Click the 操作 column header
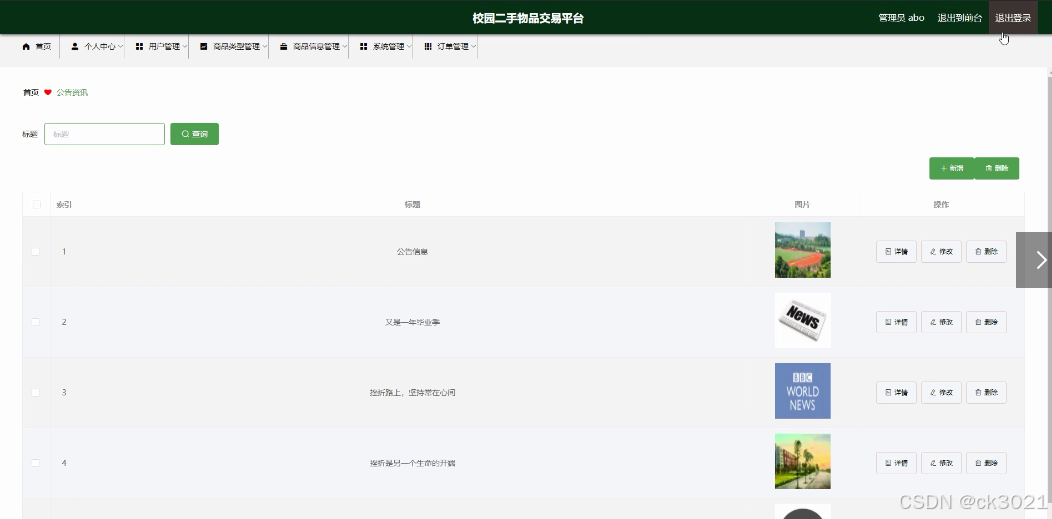Image resolution: width=1052 pixels, height=519 pixels. 941,205
